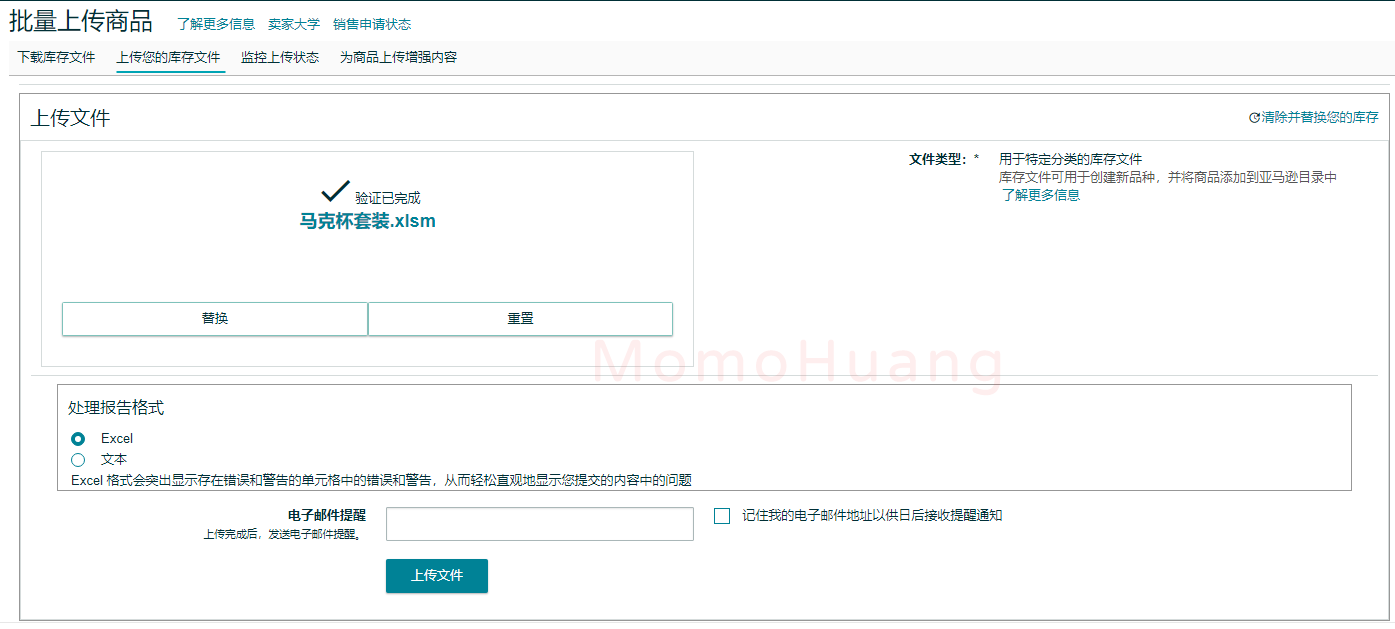Open the file 马克杯套装.xlsm
The height and width of the screenshot is (629, 1395).
368,221
